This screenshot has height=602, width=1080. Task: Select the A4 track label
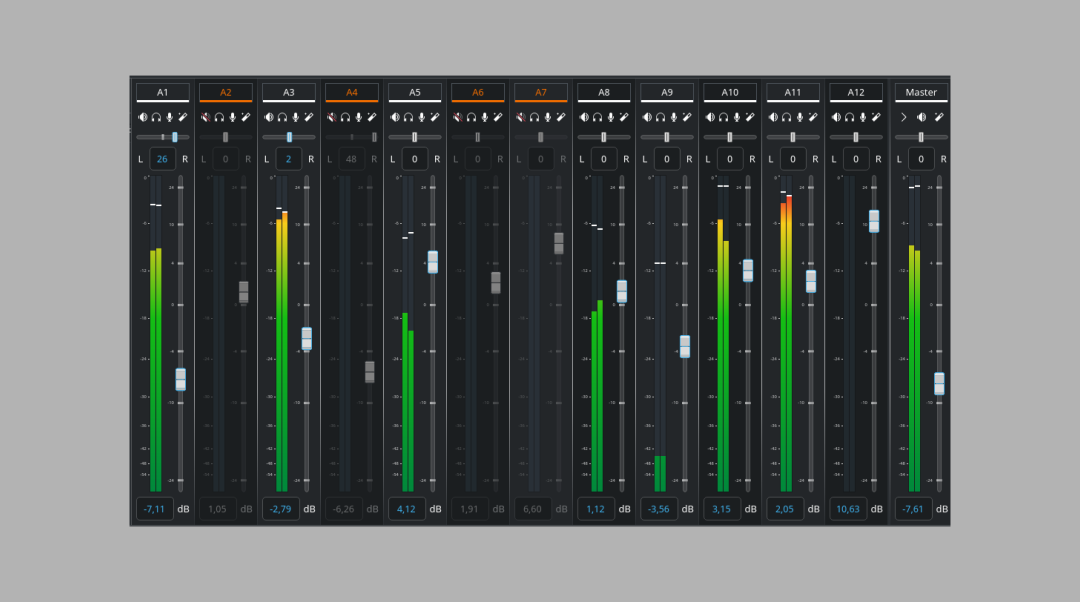pos(352,92)
